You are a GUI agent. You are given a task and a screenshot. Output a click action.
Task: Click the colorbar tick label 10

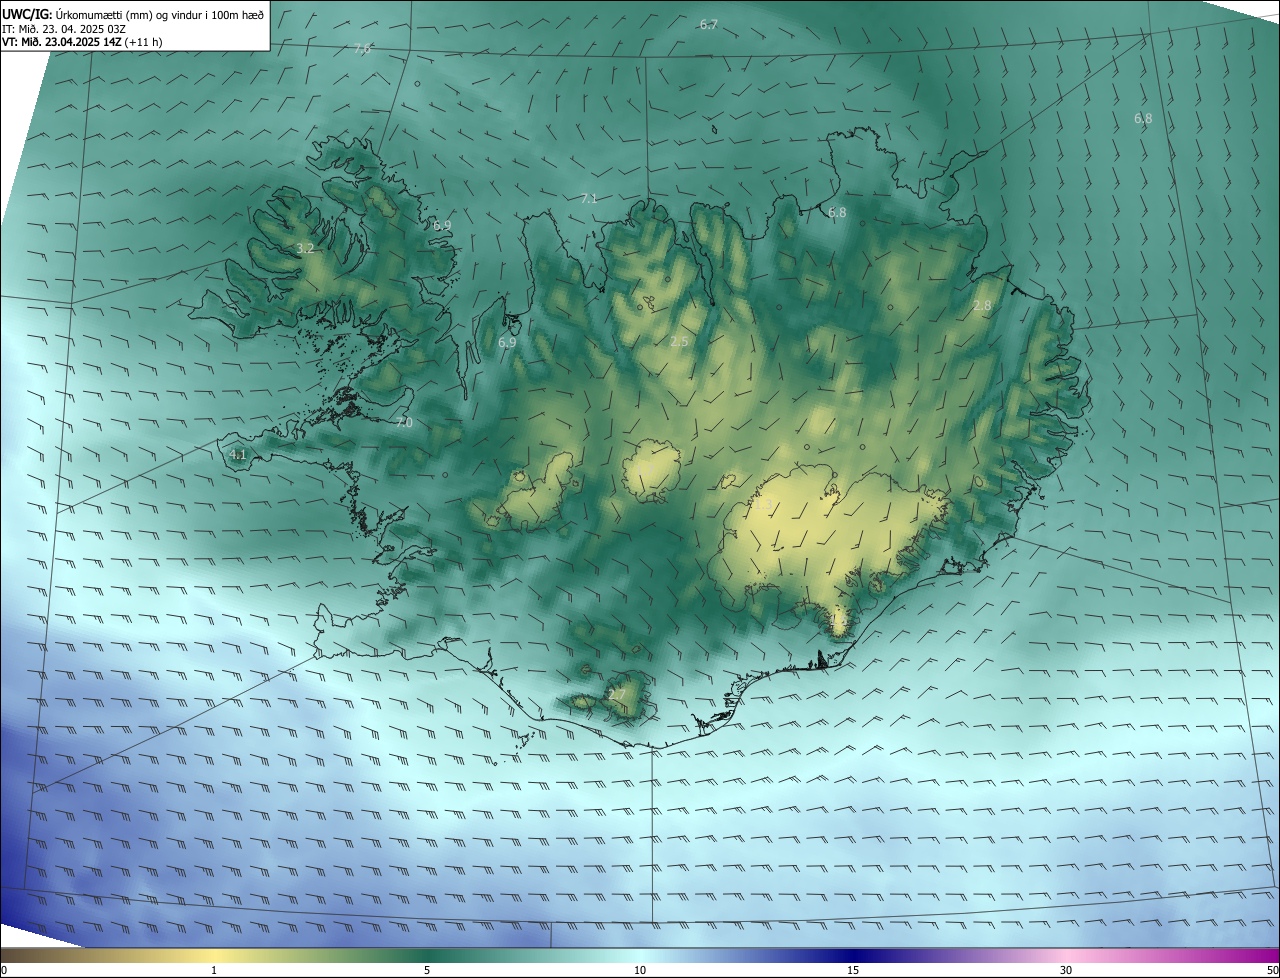point(640,970)
